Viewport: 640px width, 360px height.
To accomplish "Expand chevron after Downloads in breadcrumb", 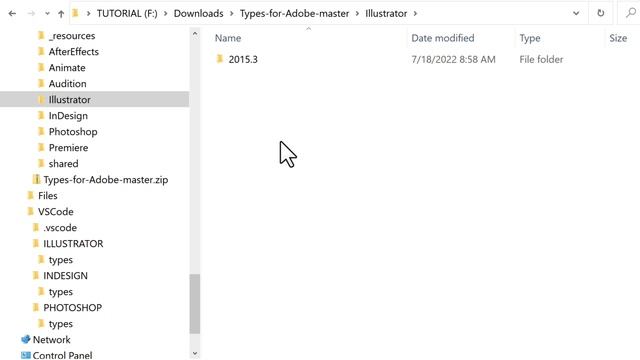I will pos(231,13).
